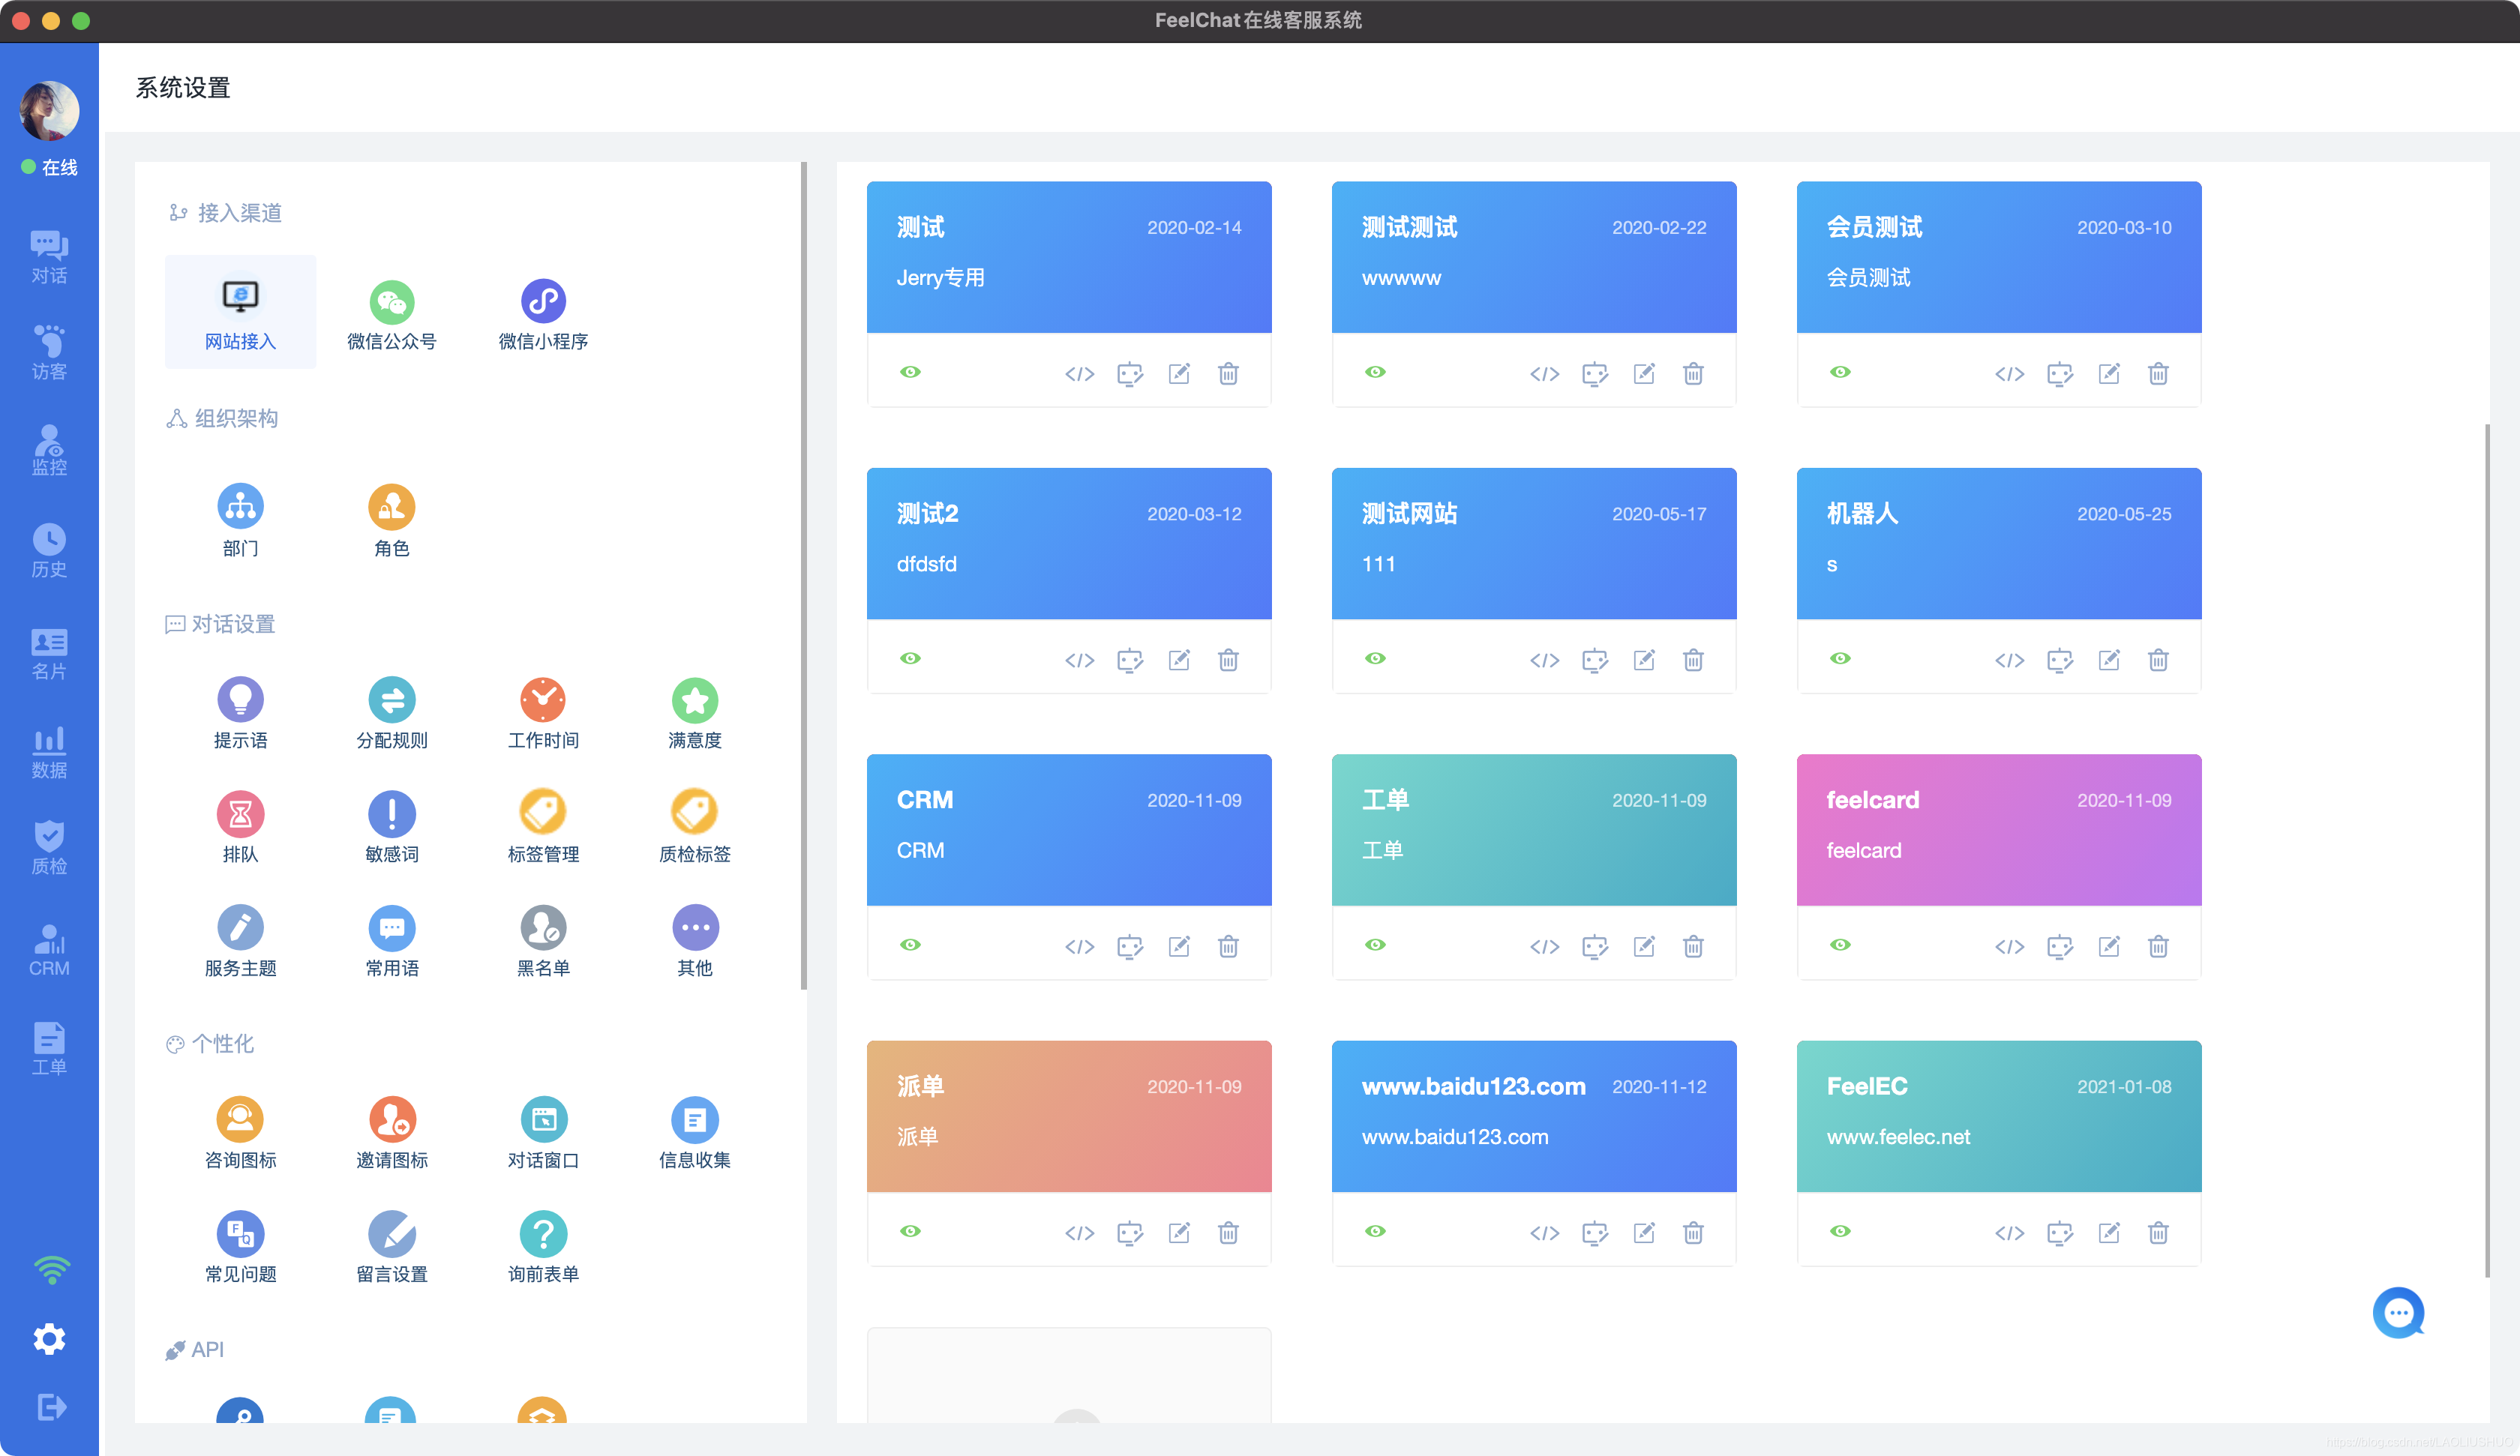
Task: Open 分配规则 settings icon
Action: tap(391, 700)
